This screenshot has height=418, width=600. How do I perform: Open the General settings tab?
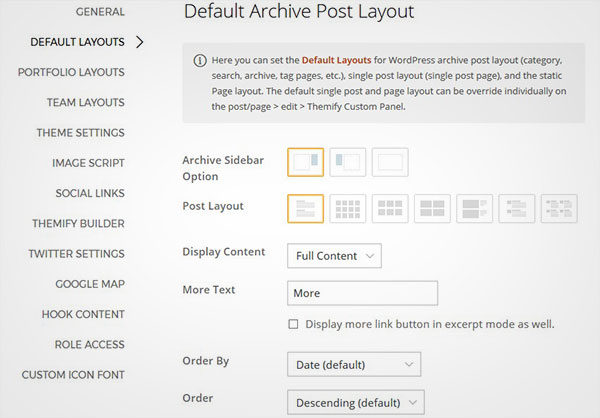tap(100, 12)
